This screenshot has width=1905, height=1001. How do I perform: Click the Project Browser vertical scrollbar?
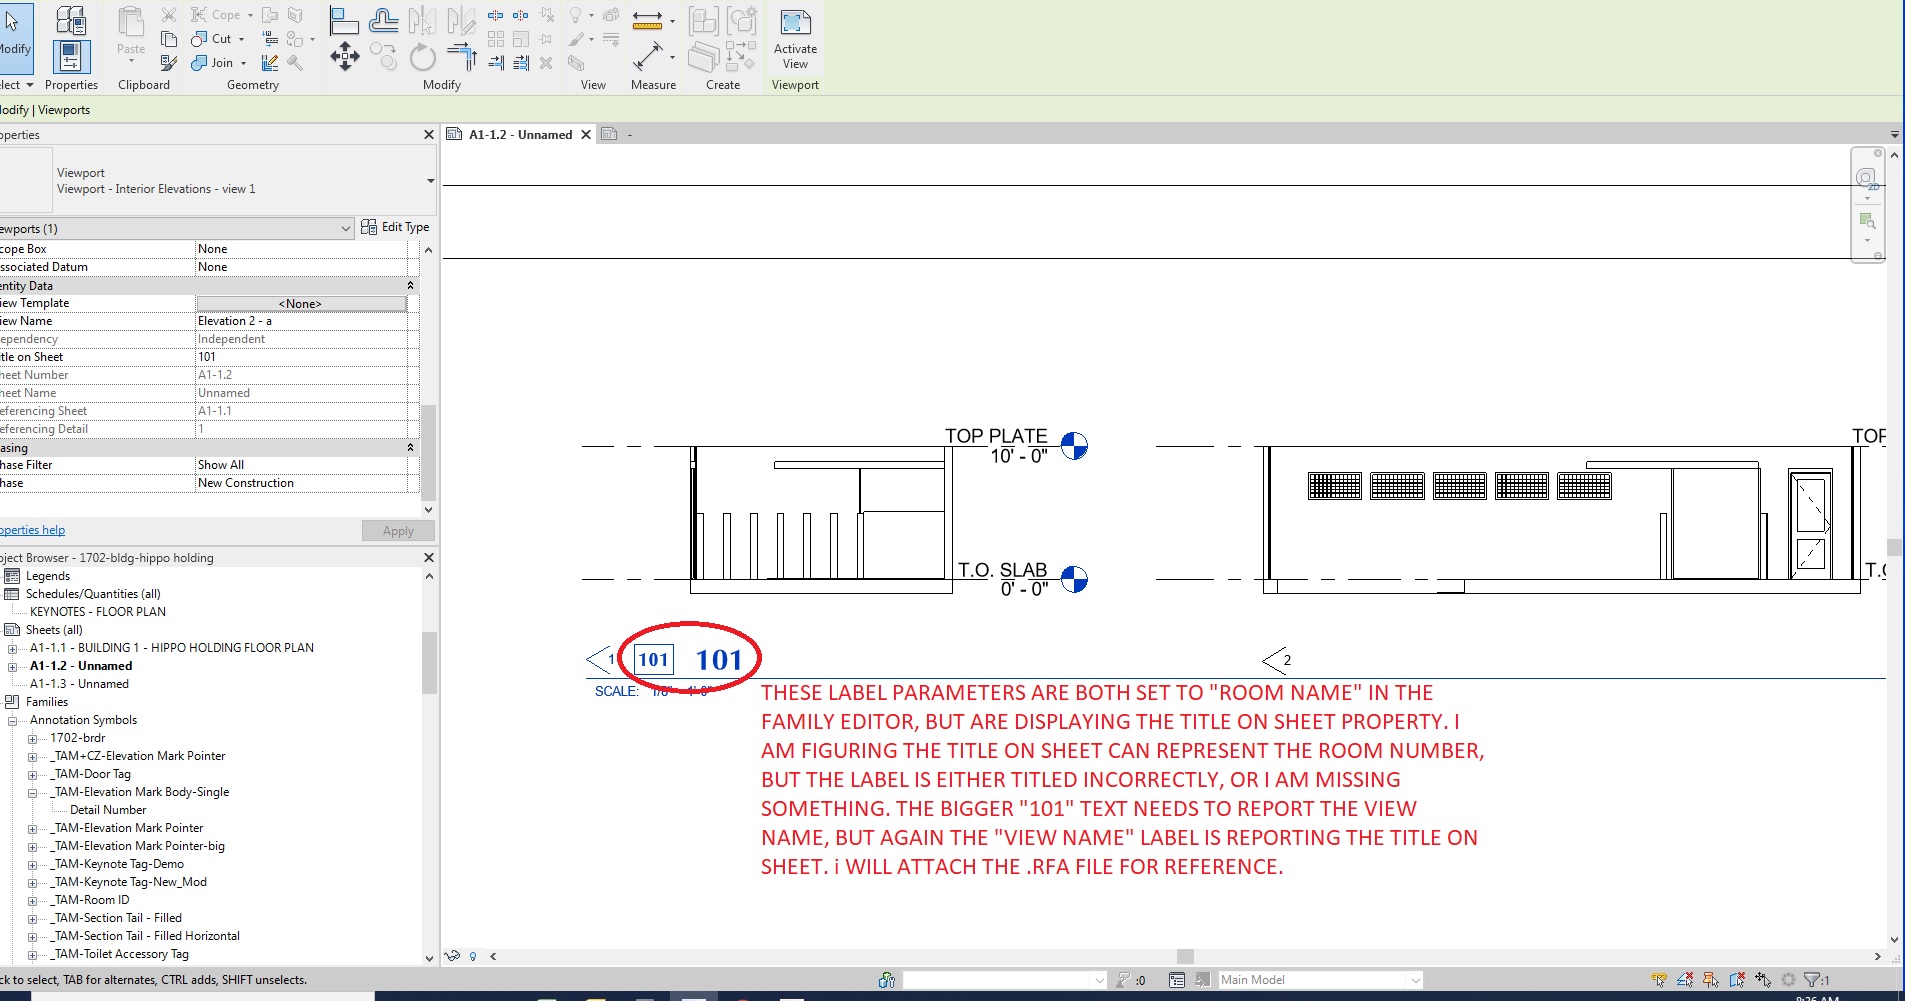point(430,662)
